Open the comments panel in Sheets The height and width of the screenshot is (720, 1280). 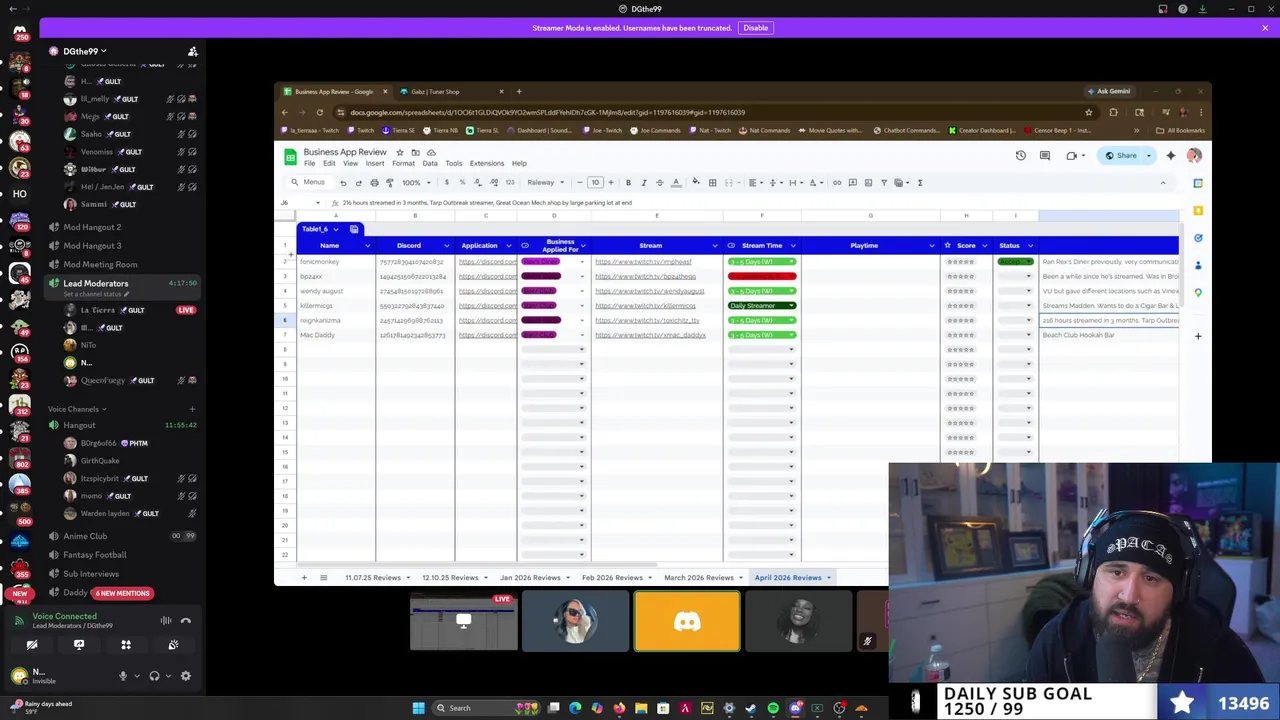click(x=1045, y=156)
